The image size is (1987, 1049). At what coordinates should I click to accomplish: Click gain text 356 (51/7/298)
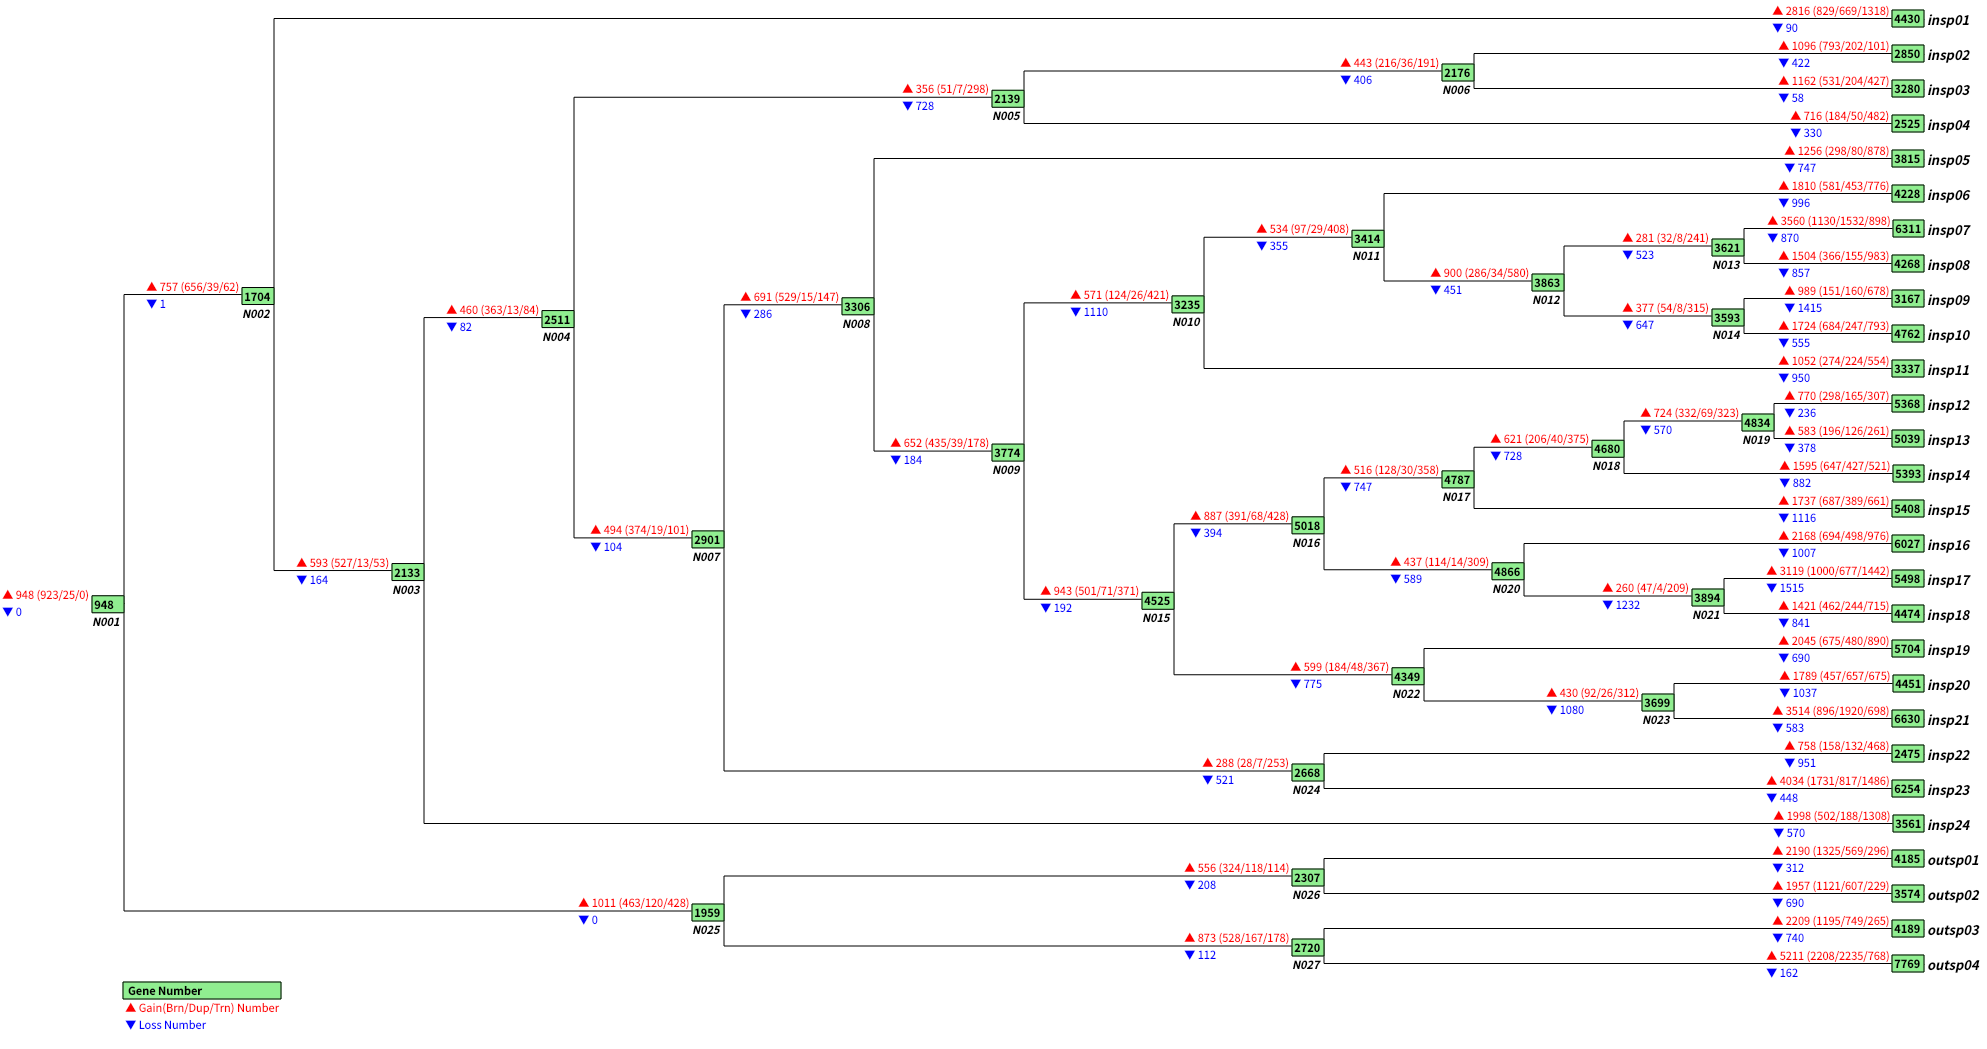point(952,89)
